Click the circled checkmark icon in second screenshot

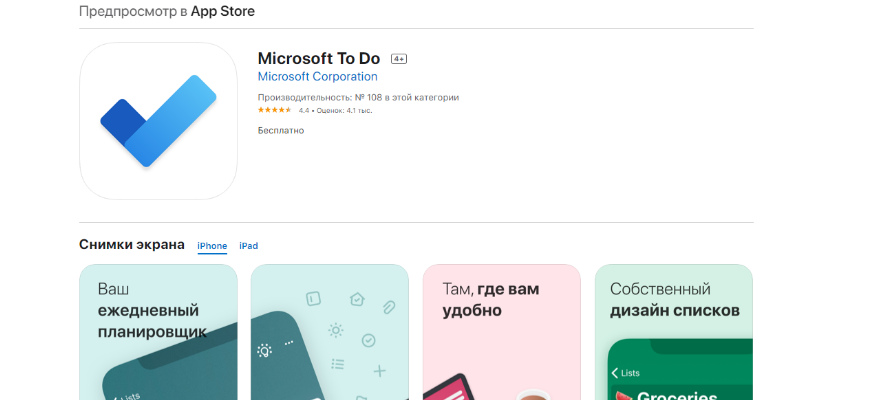pos(368,340)
